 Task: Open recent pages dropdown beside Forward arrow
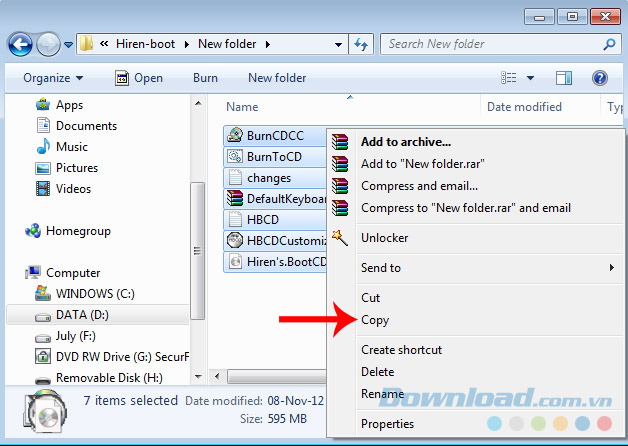(x=68, y=44)
